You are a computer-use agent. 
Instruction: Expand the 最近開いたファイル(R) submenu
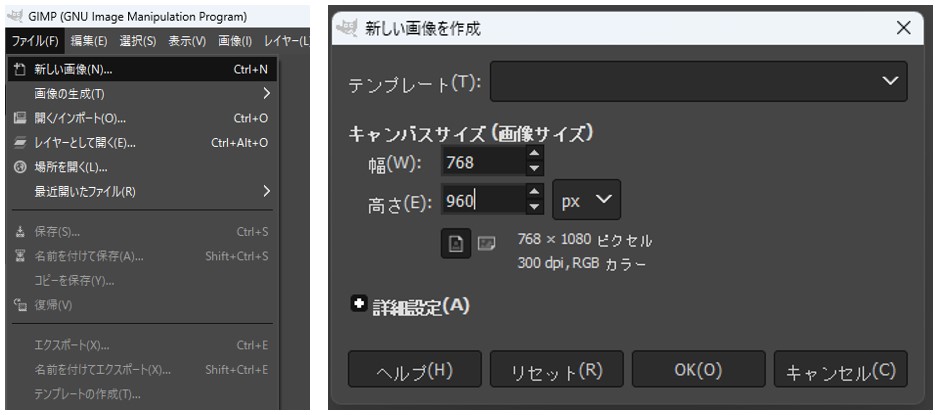tap(141, 192)
